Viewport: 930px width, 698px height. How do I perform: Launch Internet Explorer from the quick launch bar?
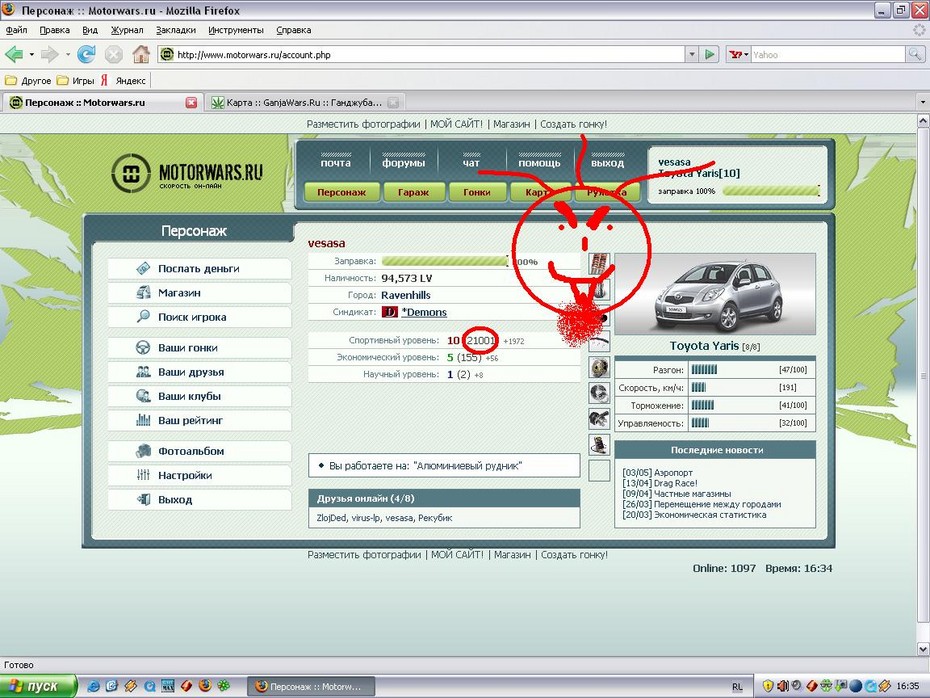click(93, 686)
